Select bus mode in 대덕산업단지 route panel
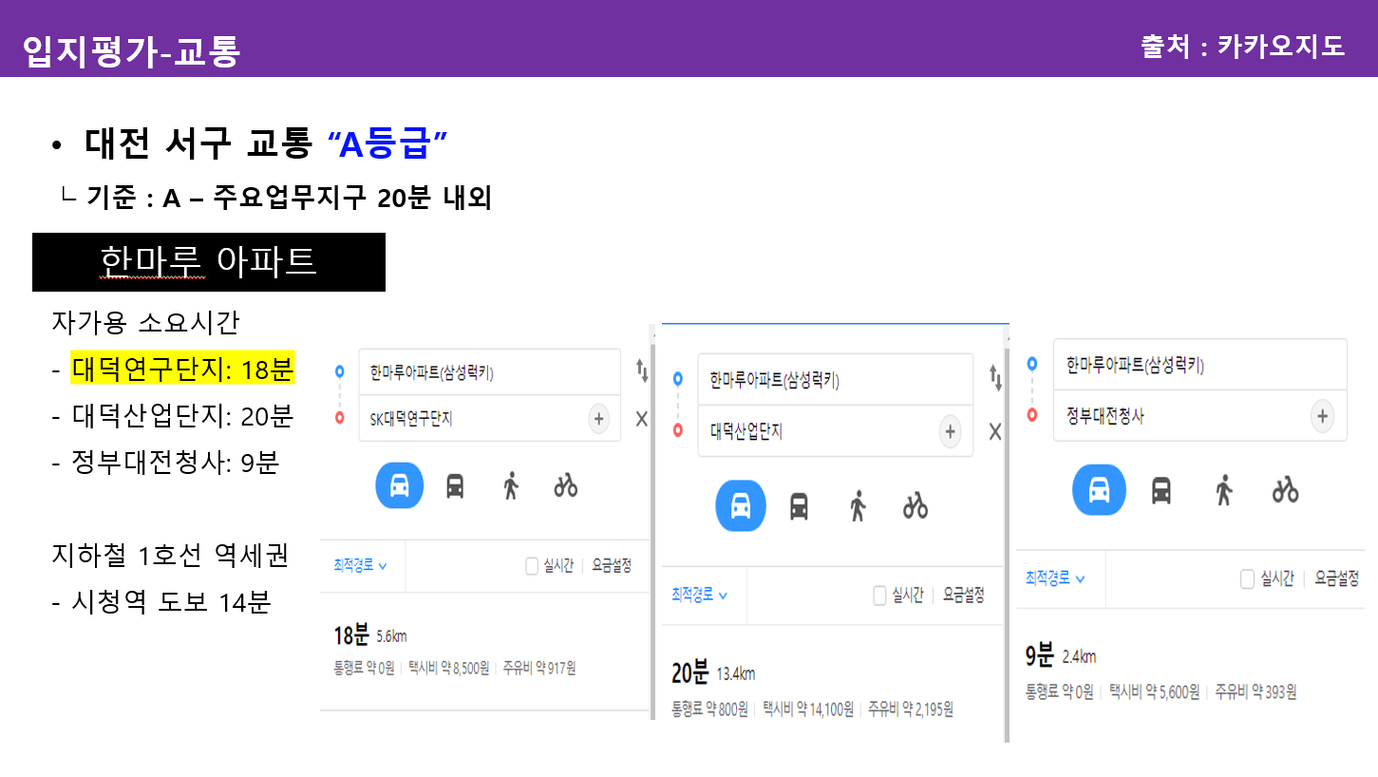 click(798, 506)
